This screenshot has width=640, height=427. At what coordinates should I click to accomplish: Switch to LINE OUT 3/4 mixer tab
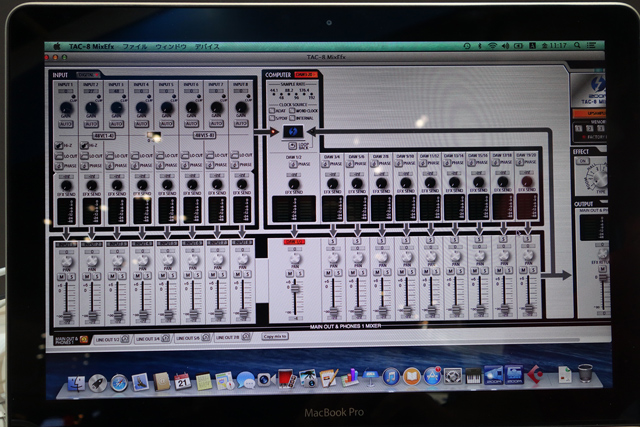pos(152,338)
